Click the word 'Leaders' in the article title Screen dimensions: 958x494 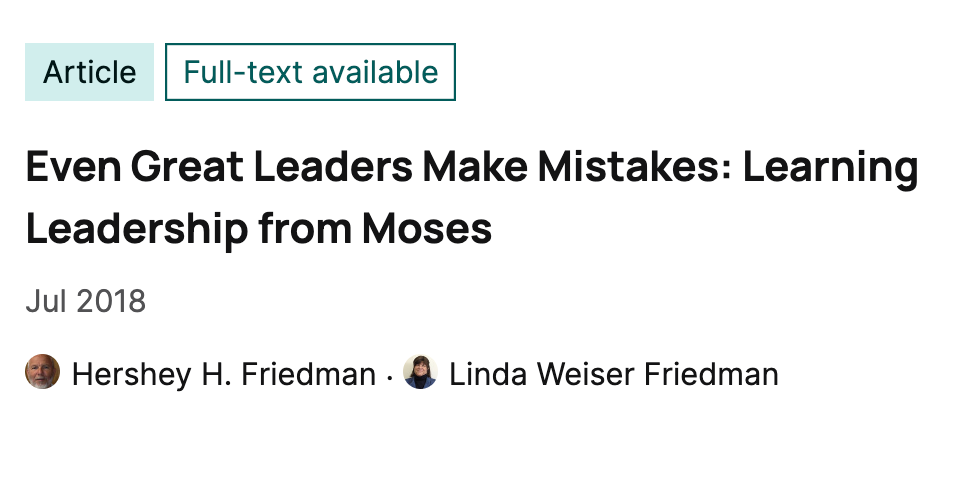coord(333,167)
